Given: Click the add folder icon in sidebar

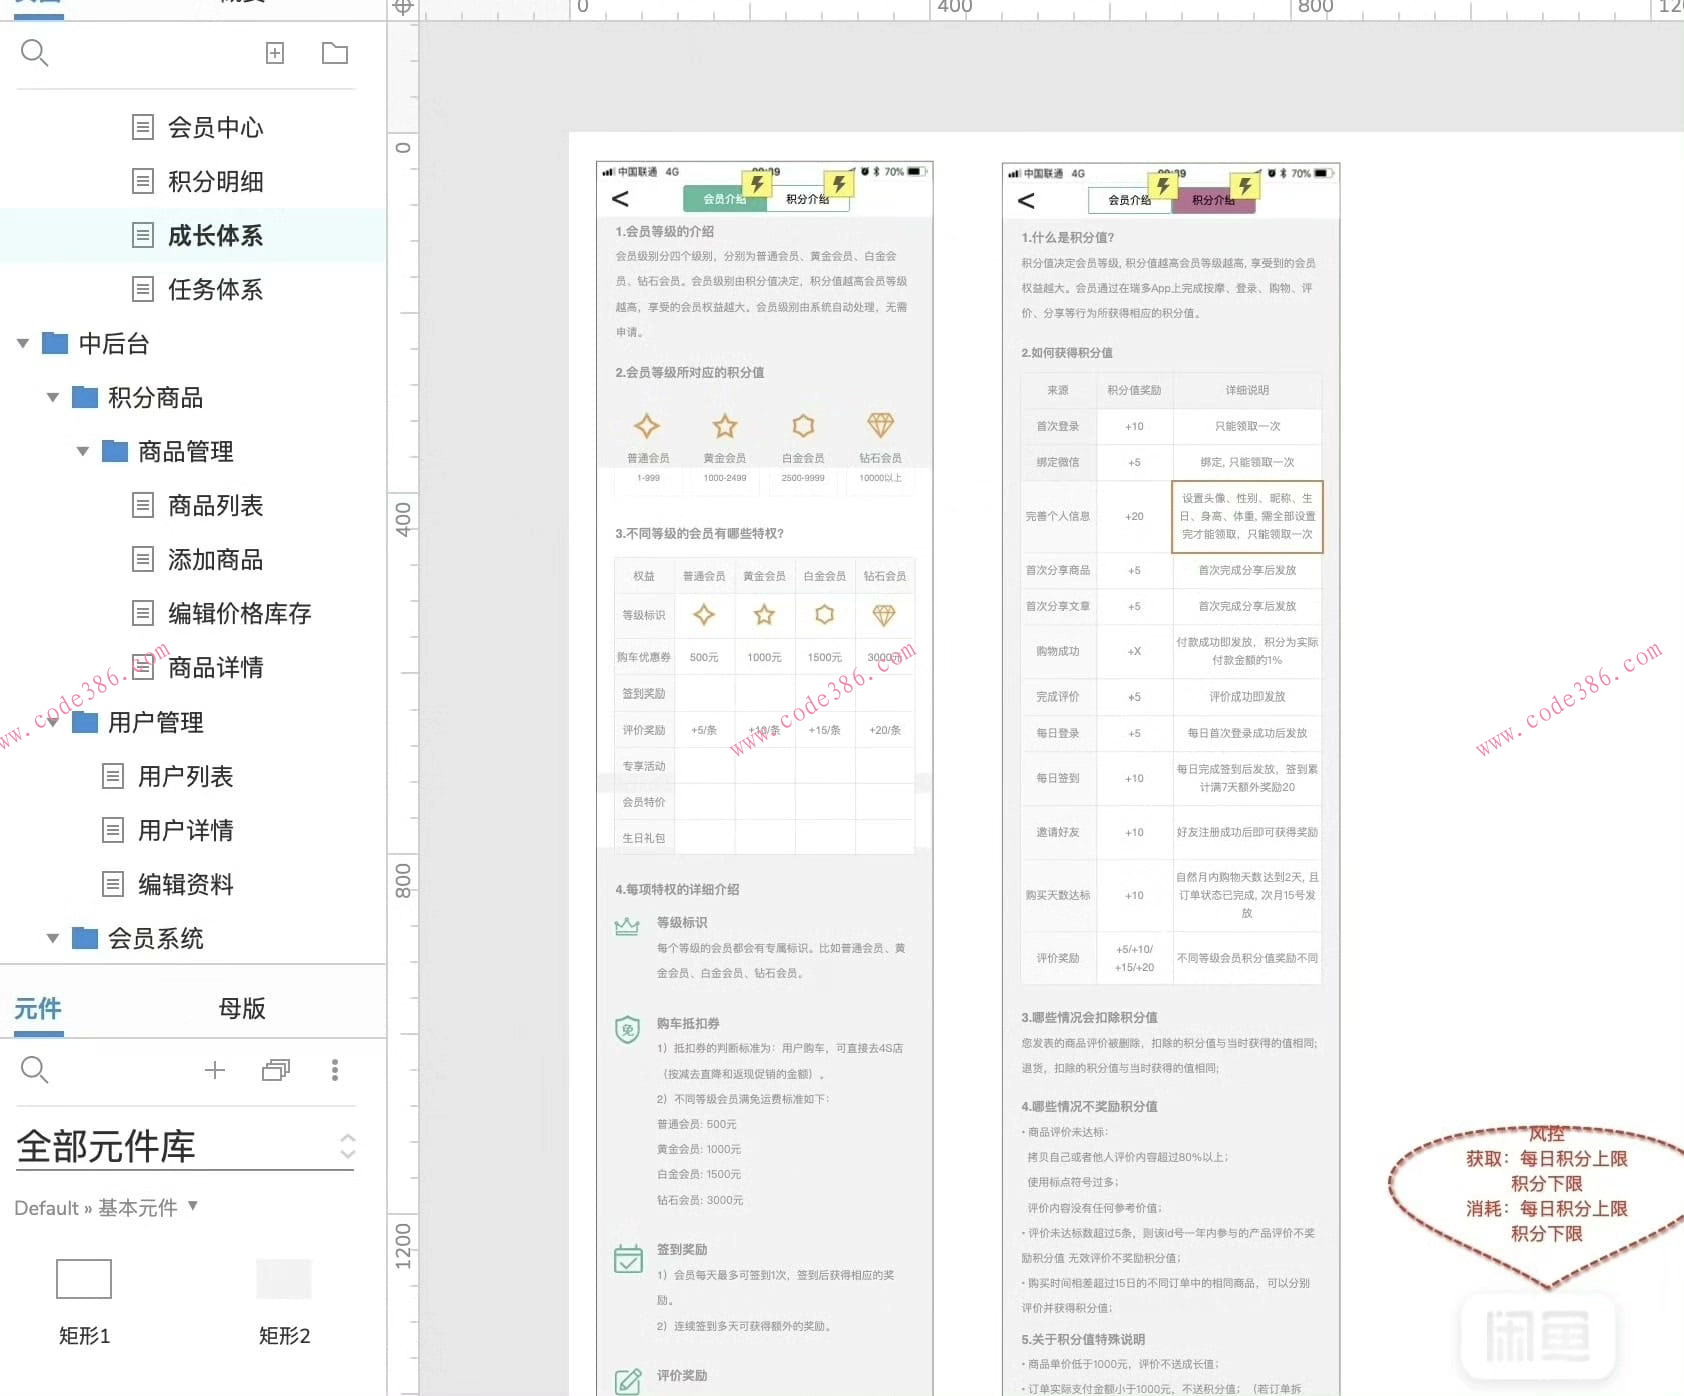Looking at the screenshot, I should click(334, 53).
